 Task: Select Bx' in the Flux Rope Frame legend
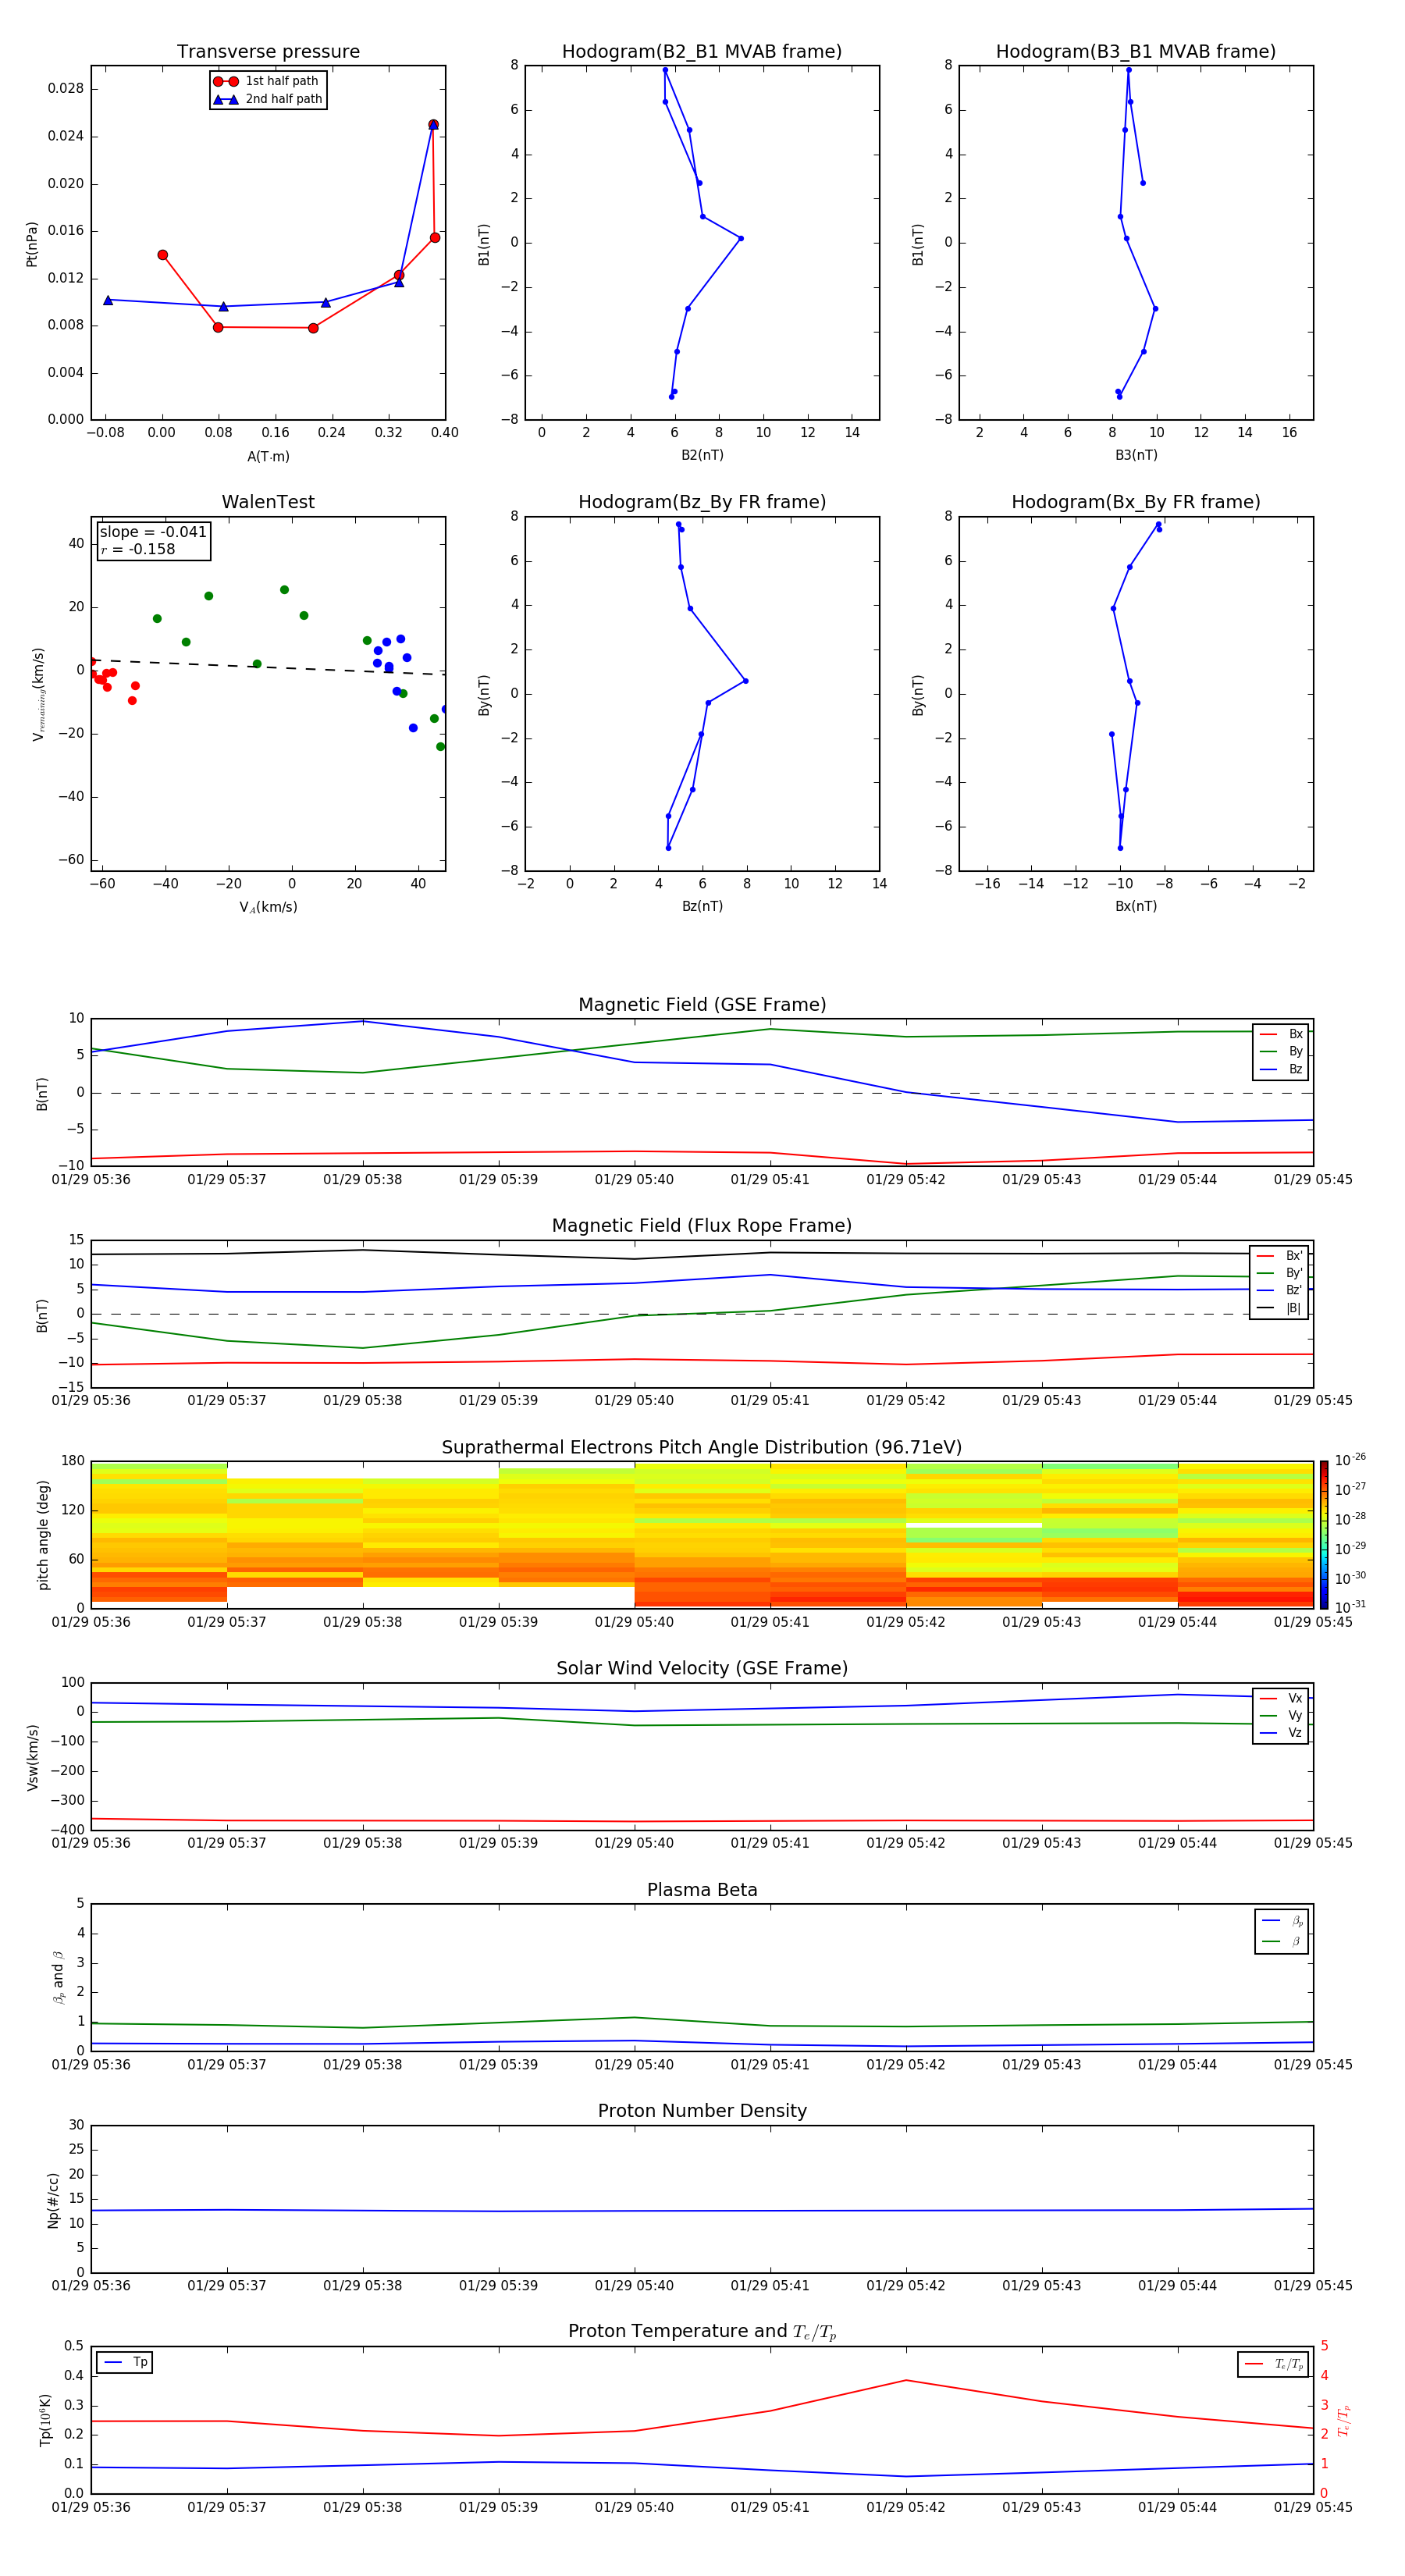point(1279,1256)
